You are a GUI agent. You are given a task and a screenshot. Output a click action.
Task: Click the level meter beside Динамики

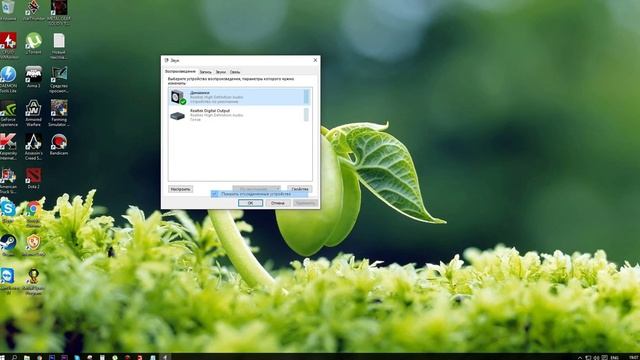(306, 97)
